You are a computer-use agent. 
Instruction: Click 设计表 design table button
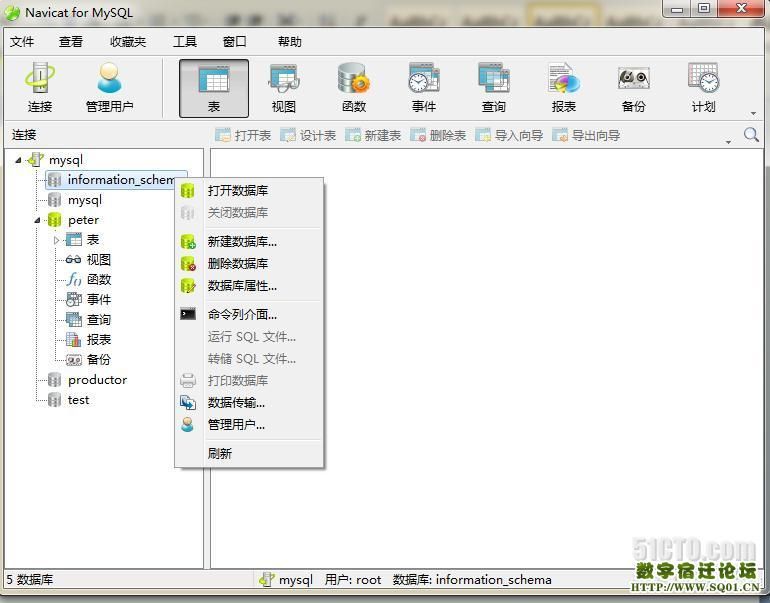point(308,135)
